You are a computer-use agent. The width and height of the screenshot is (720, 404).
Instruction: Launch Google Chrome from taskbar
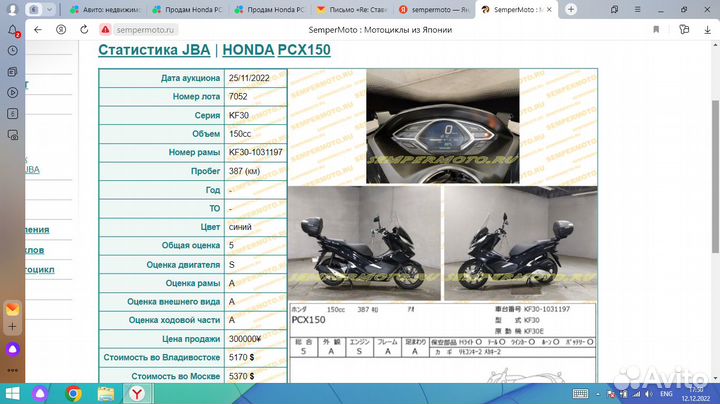pos(73,394)
